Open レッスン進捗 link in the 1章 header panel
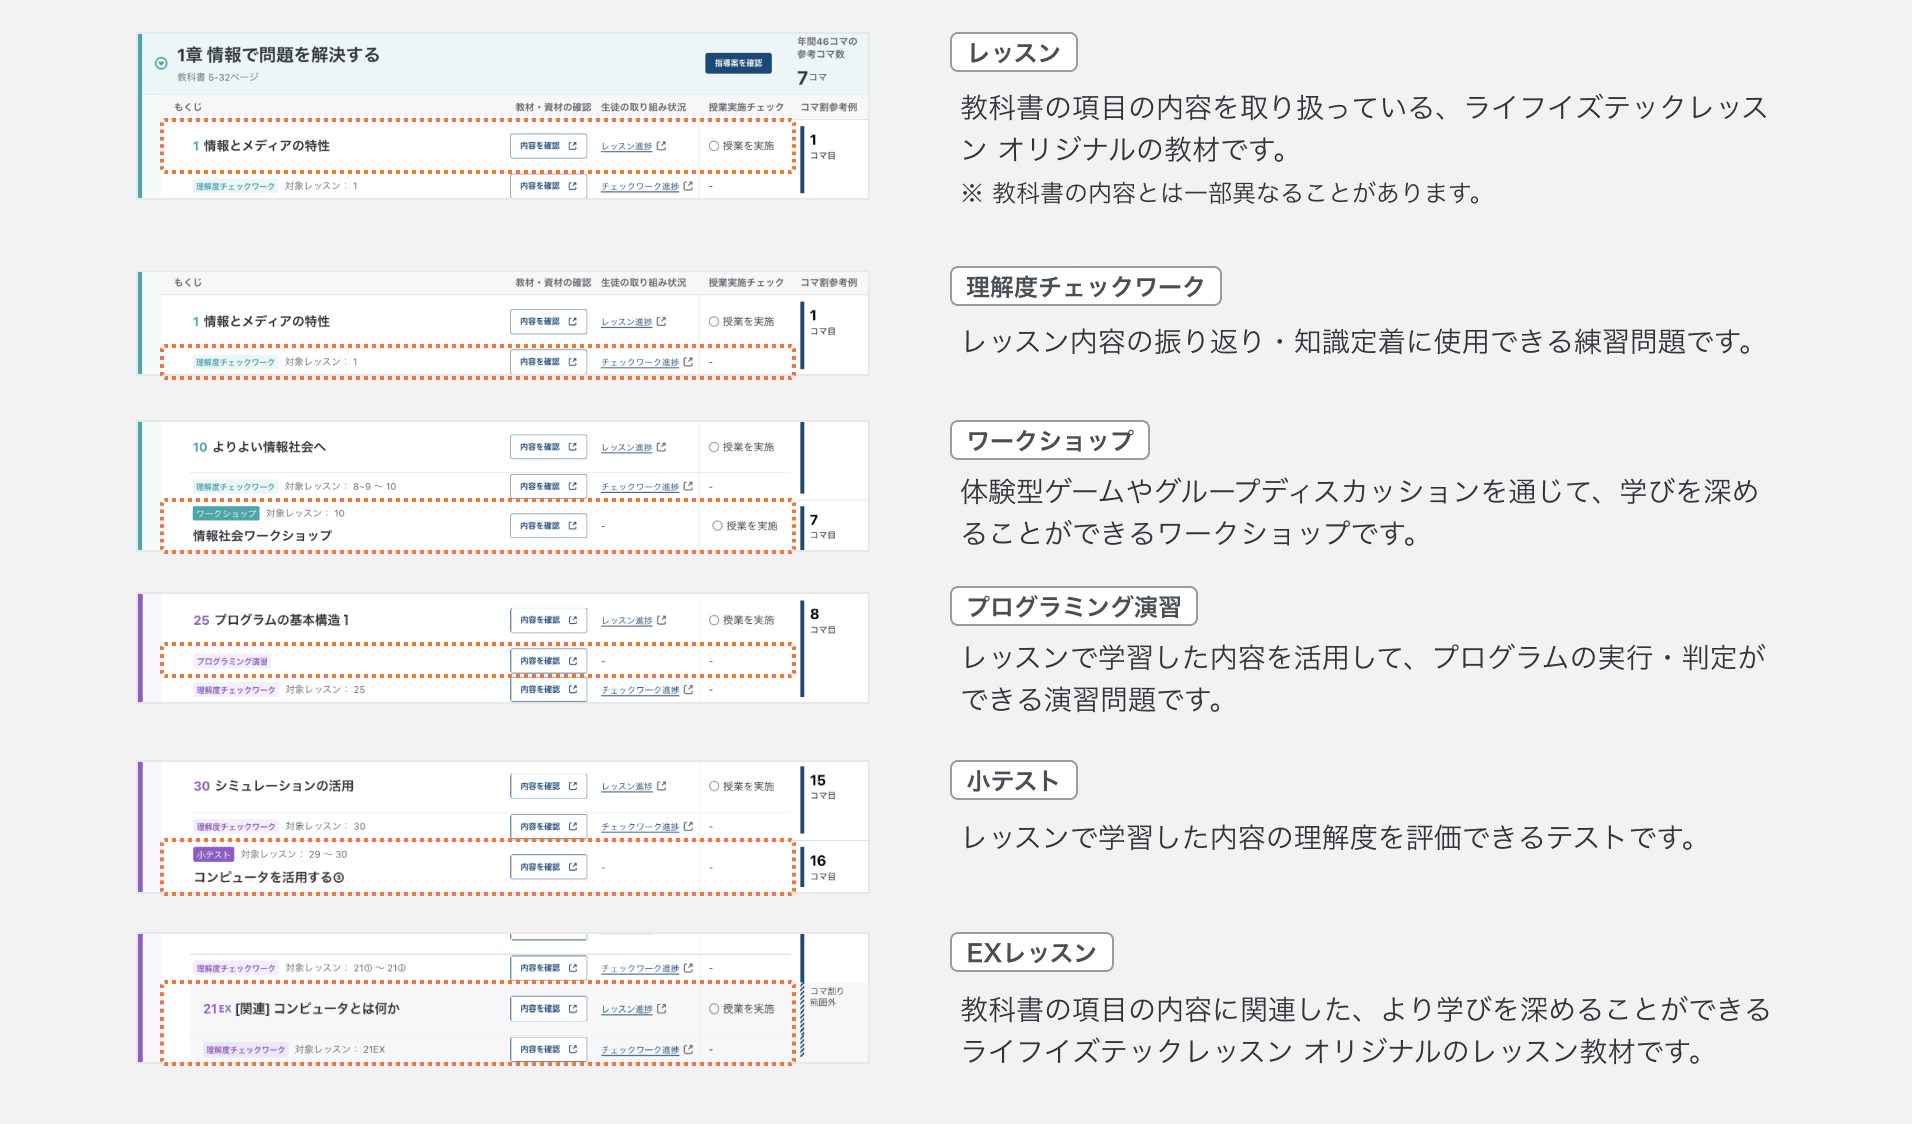 click(626, 146)
